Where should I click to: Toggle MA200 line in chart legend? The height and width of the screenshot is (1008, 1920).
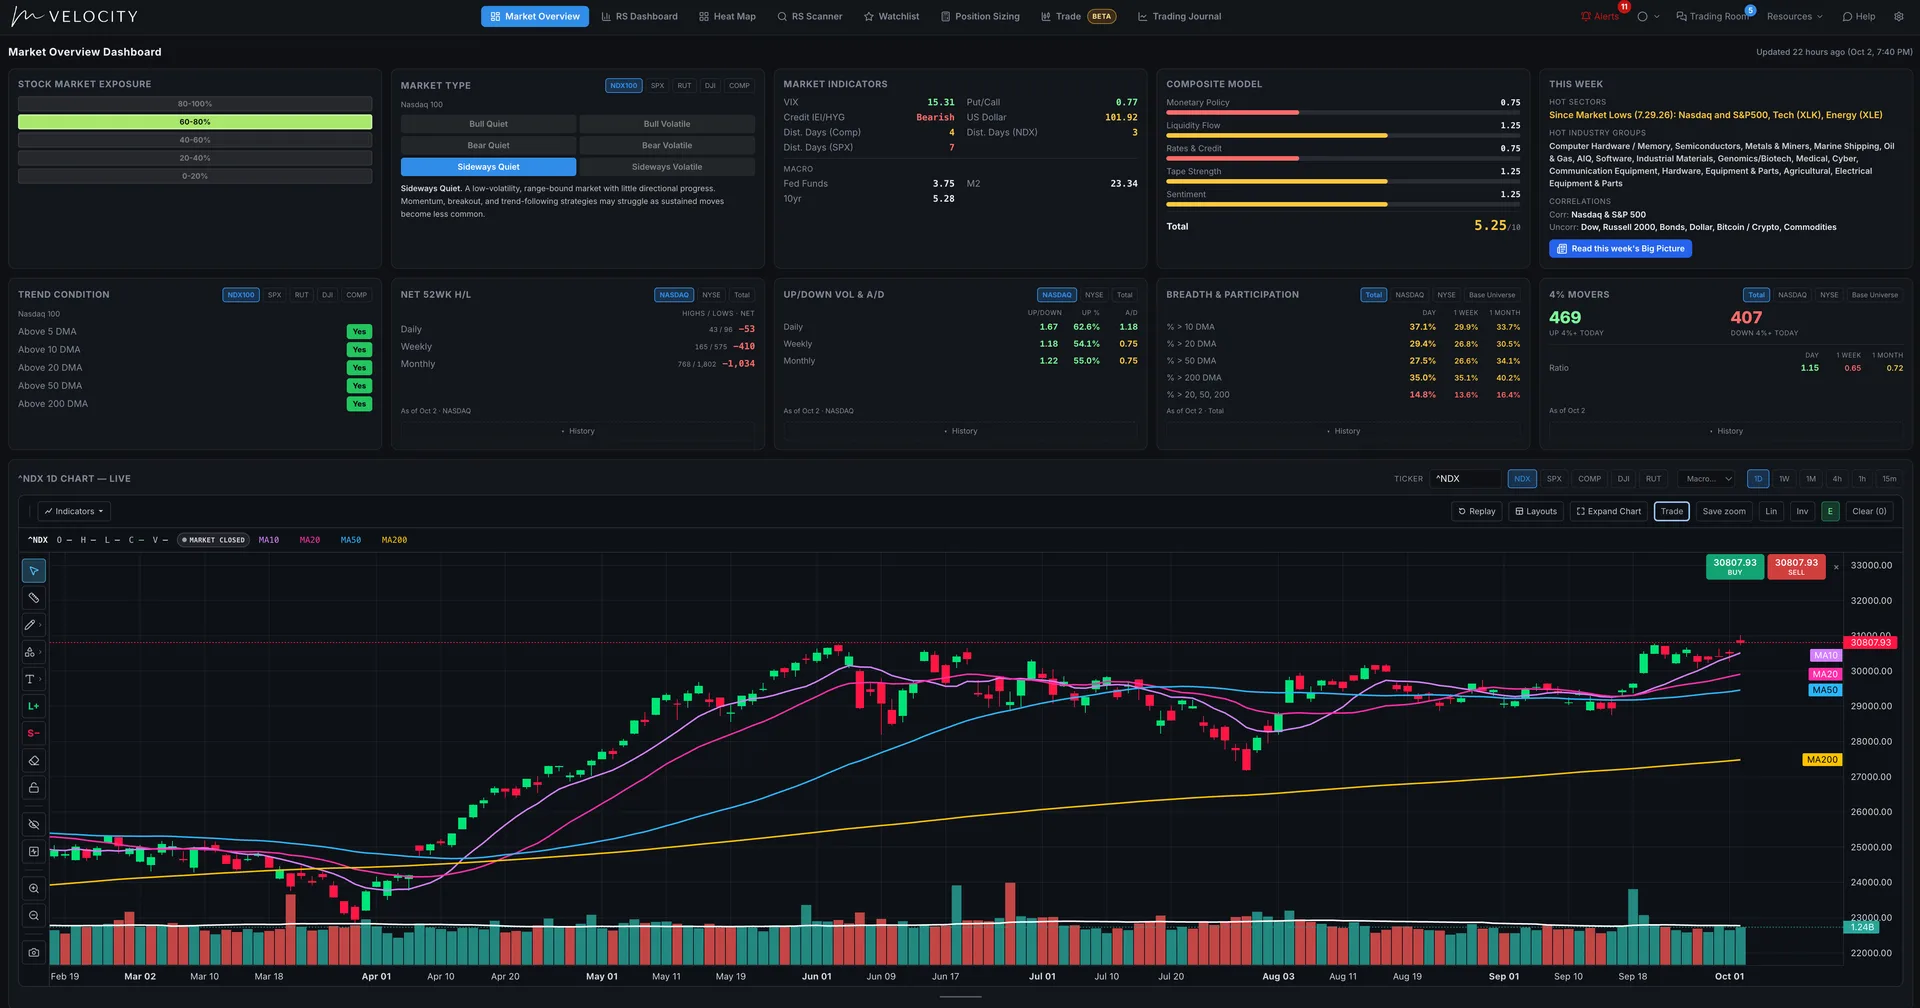click(x=394, y=540)
